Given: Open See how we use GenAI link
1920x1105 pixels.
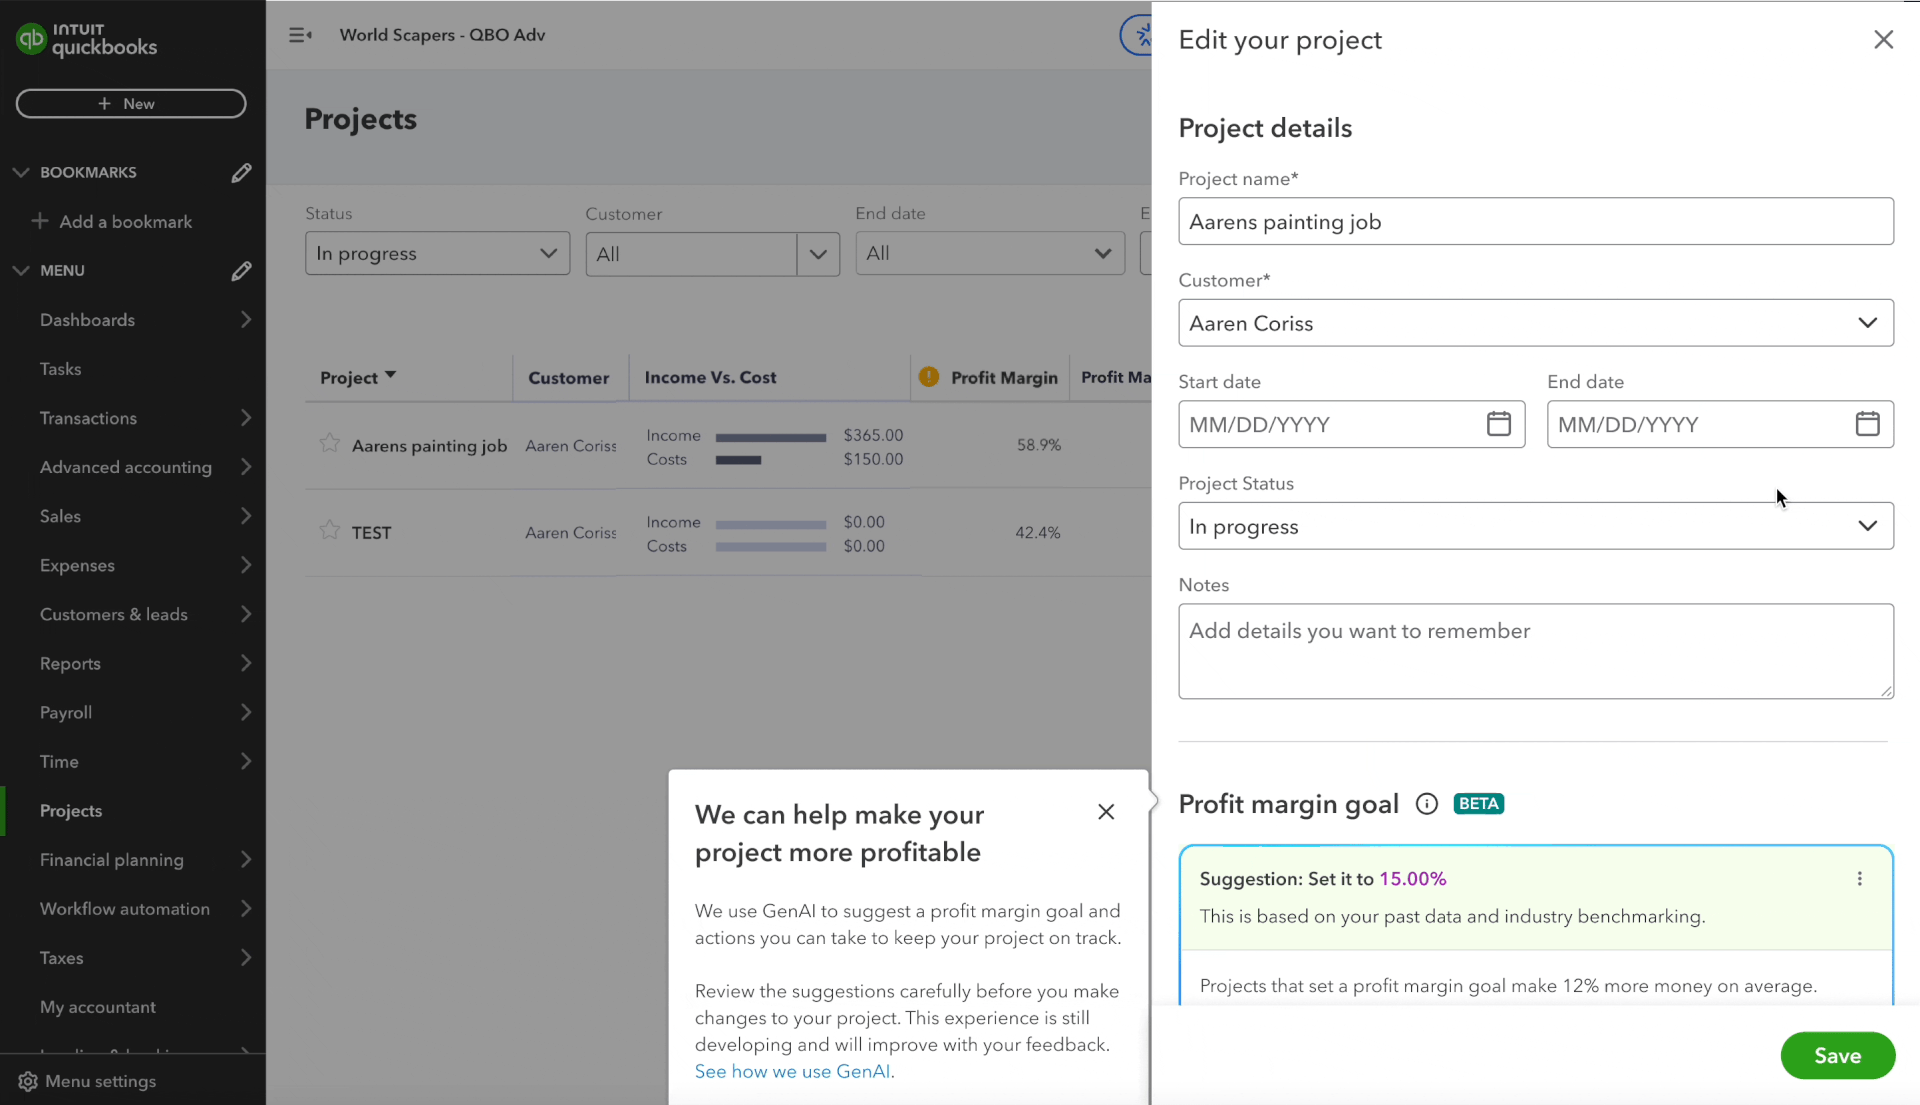Looking at the screenshot, I should click(794, 1071).
